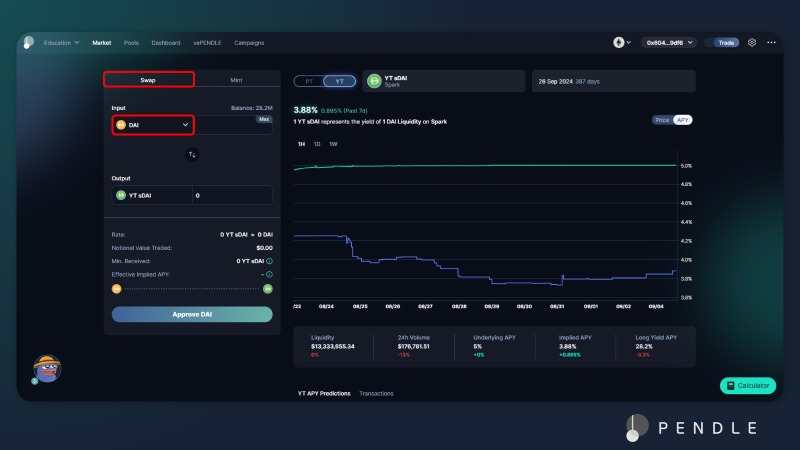Switch to the Mint tab
This screenshot has height=450, width=800.
236,79
